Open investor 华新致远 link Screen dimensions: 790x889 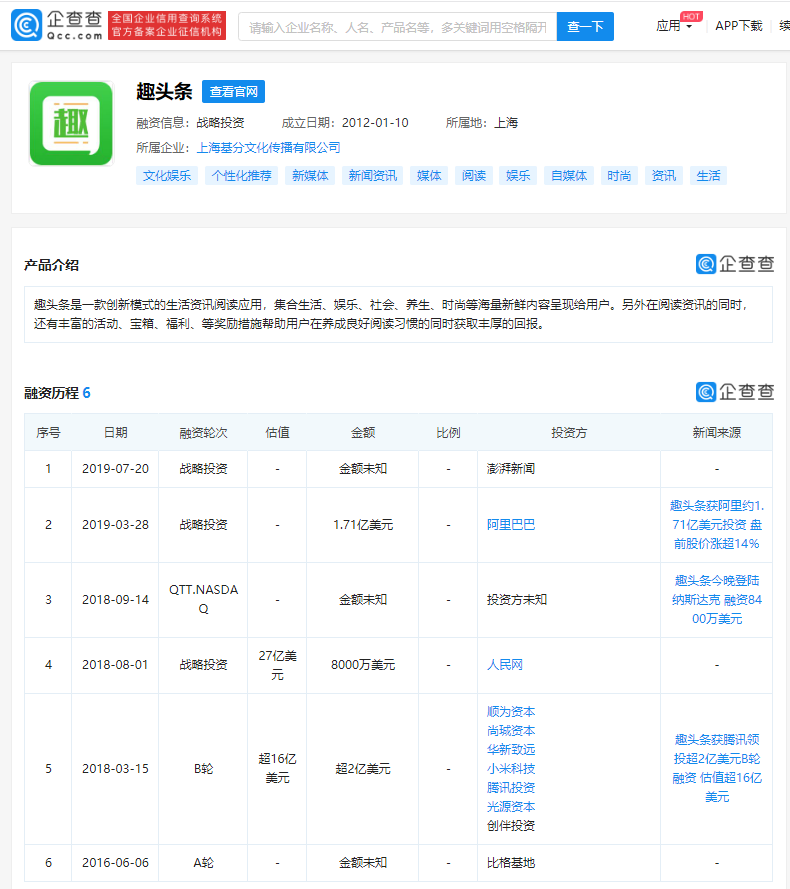(510, 750)
